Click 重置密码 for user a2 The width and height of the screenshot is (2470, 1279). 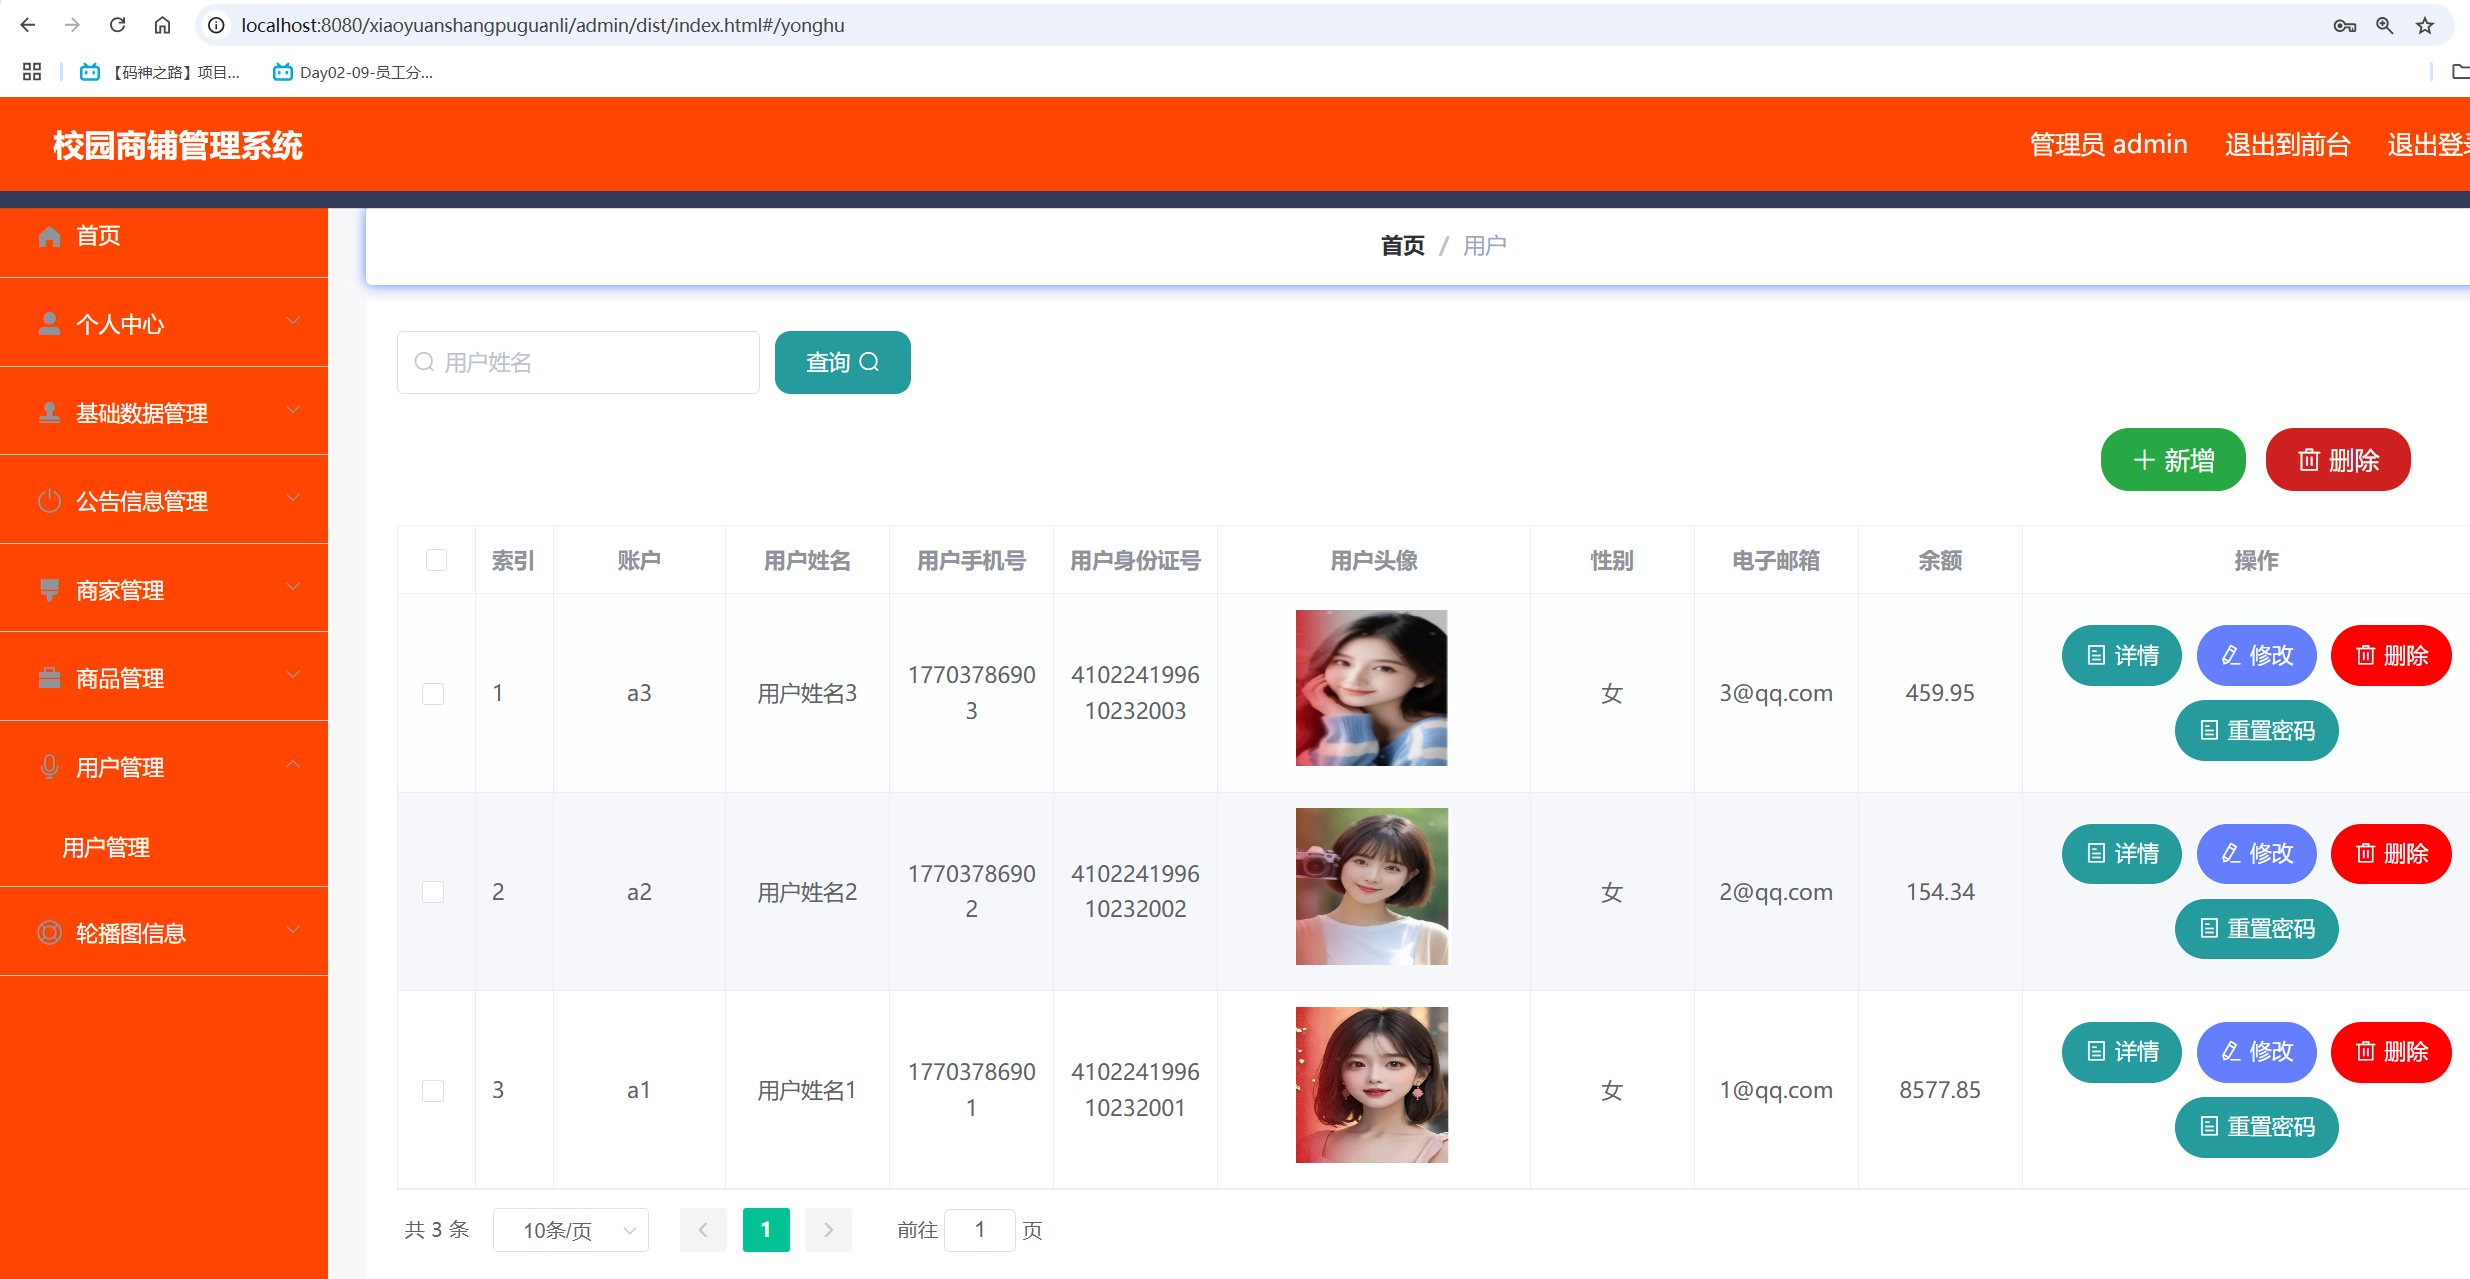click(x=2256, y=929)
